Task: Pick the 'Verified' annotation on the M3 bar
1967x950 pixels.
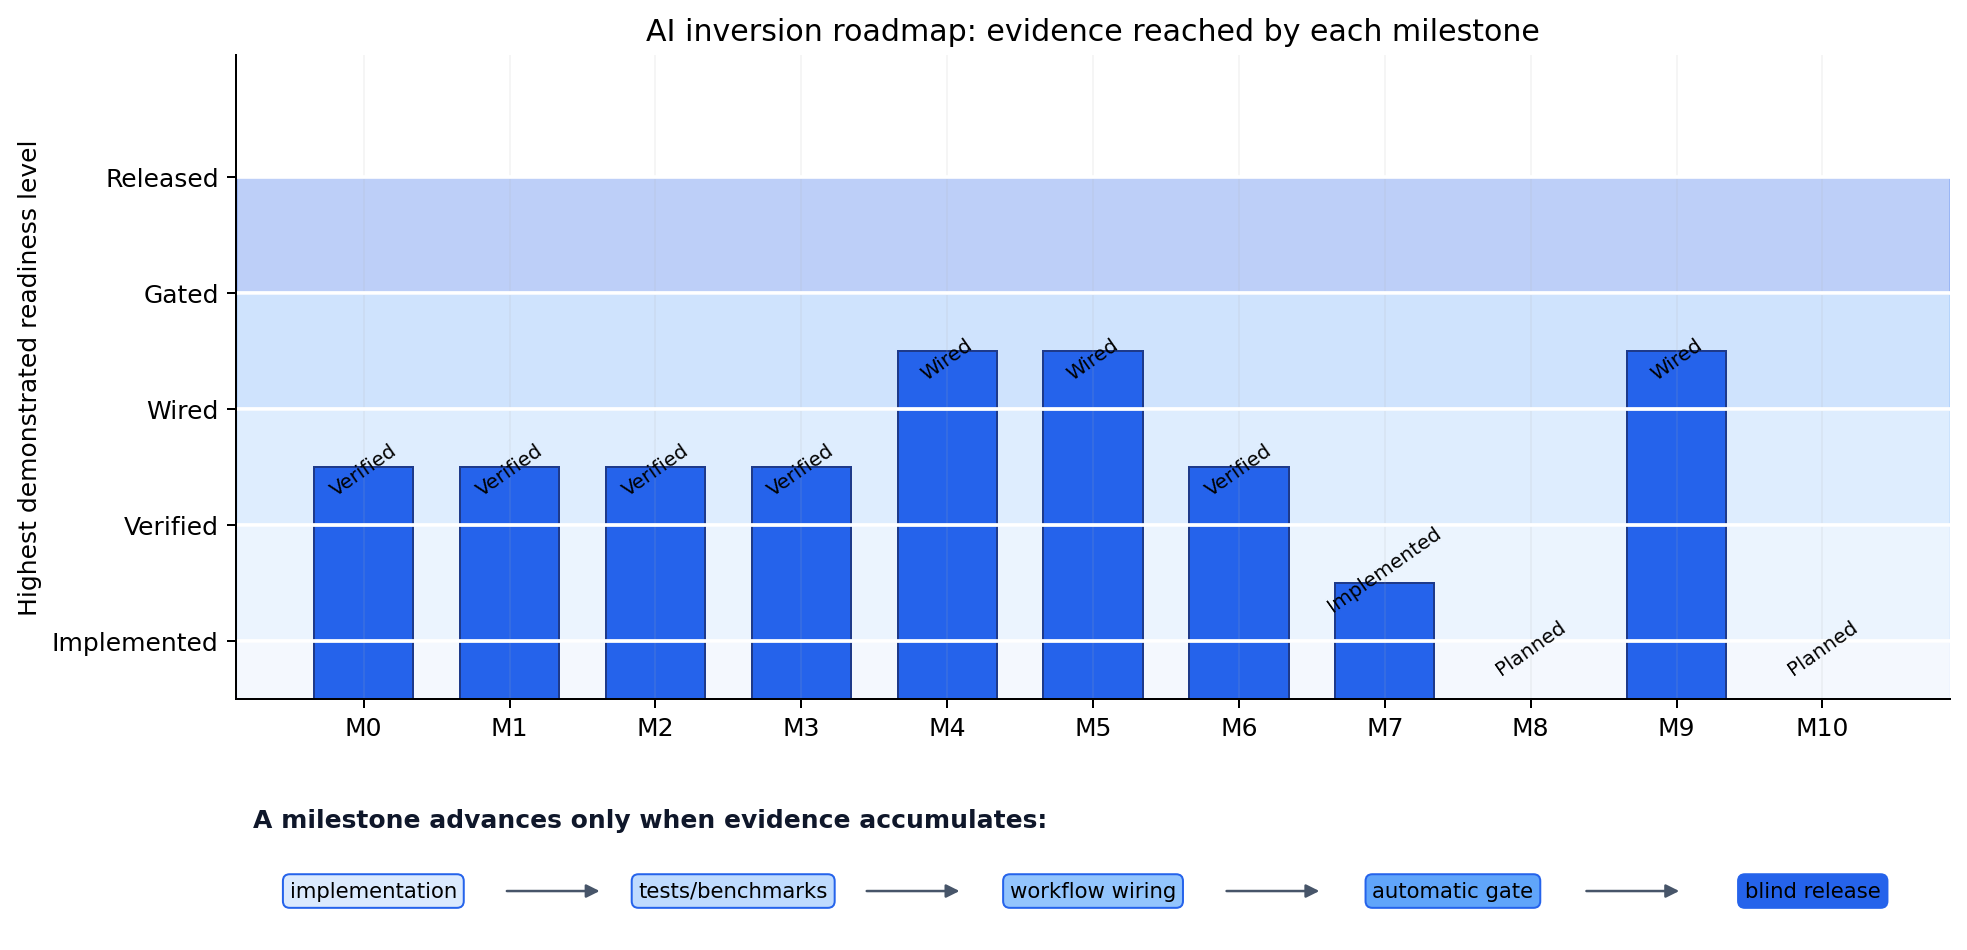Action: click(799, 469)
